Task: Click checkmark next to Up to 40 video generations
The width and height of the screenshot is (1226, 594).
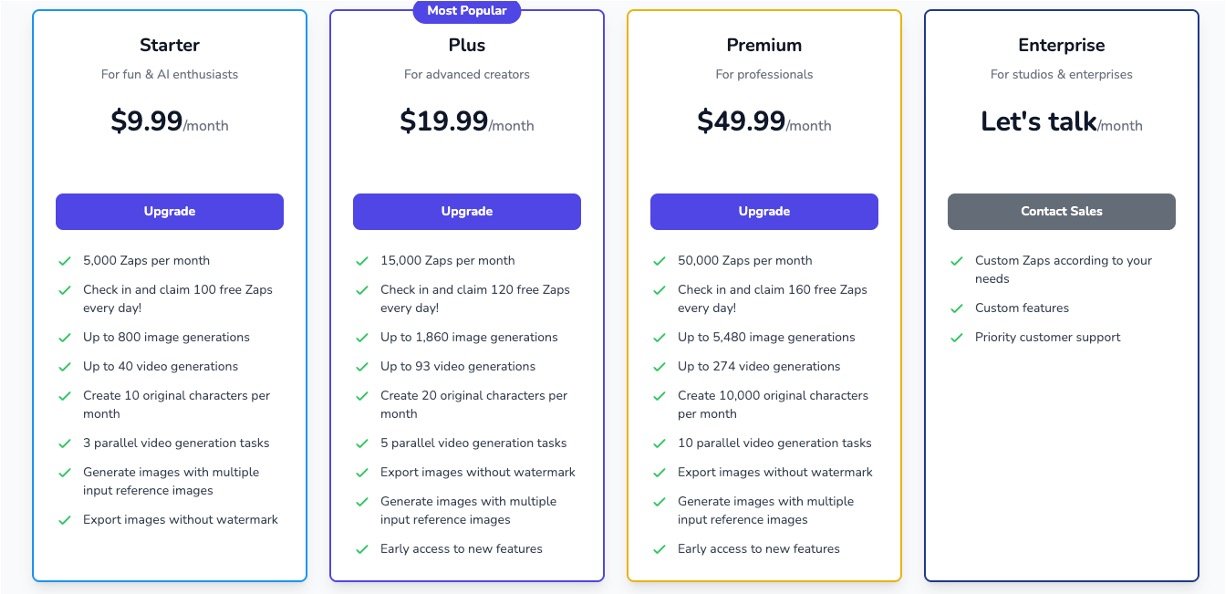Action: click(x=64, y=367)
